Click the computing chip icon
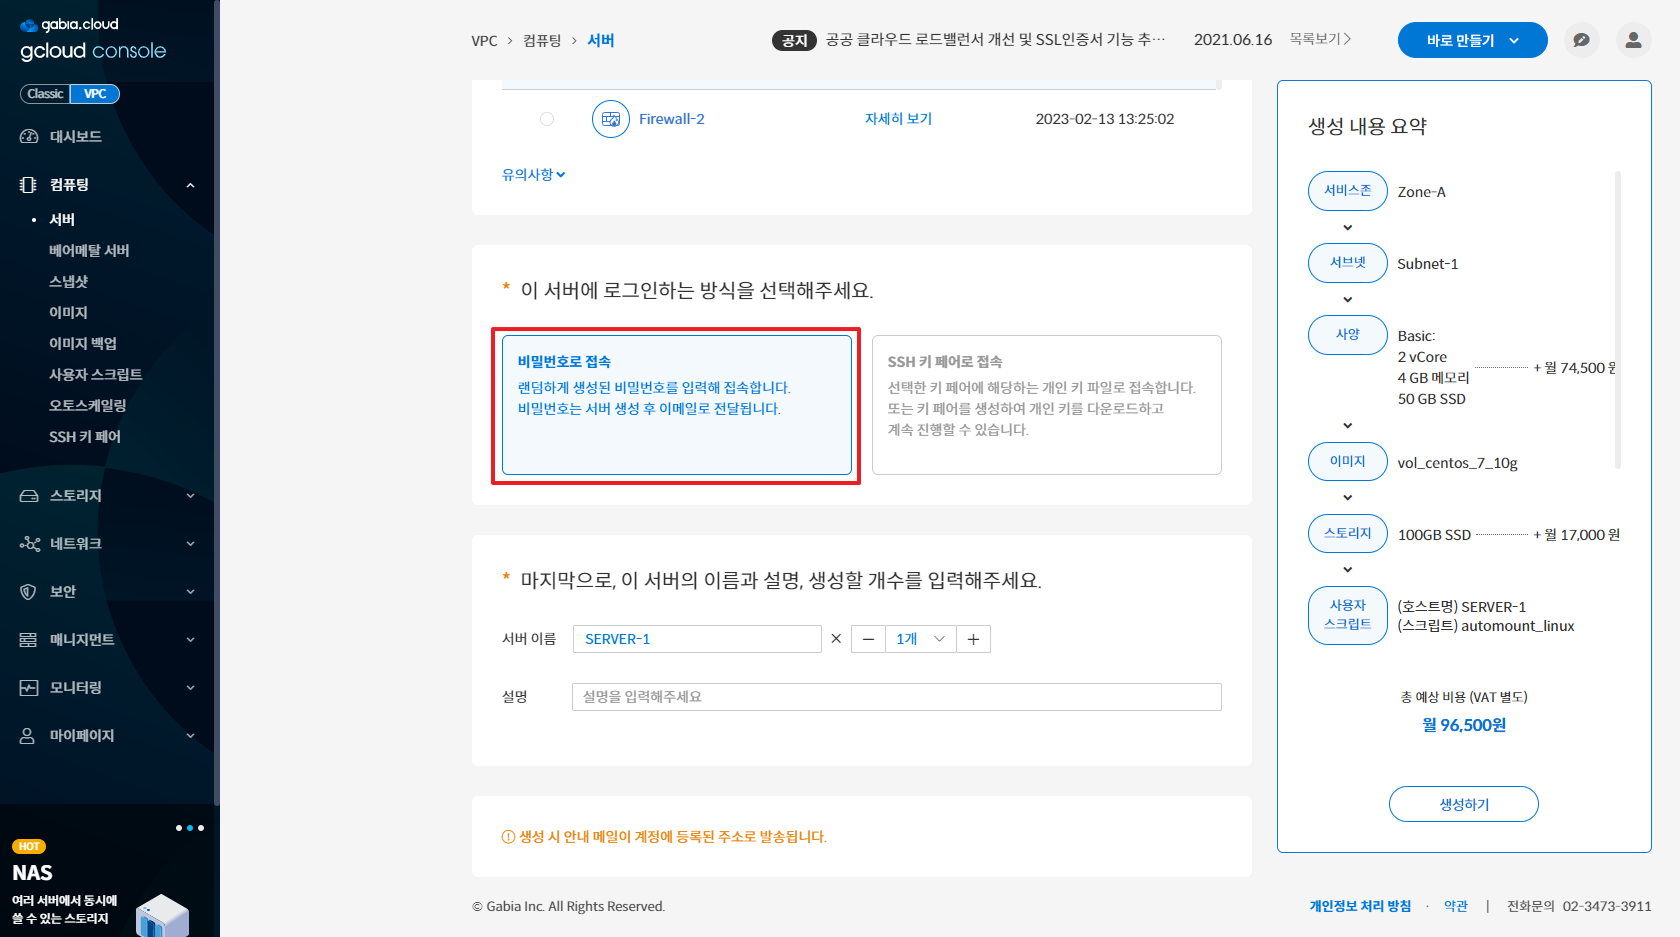Viewport: 1680px width, 937px height. [x=29, y=184]
